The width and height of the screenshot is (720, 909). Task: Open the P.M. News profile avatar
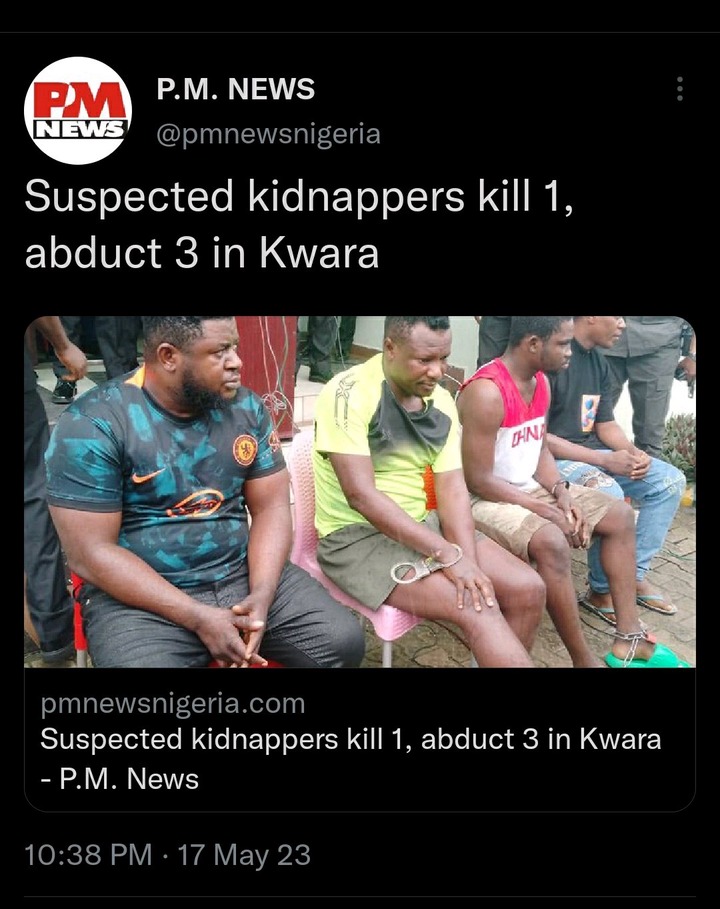78,110
